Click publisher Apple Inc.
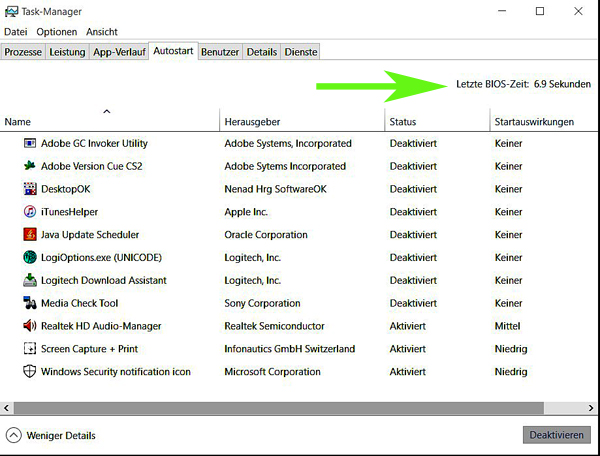 click(x=246, y=212)
